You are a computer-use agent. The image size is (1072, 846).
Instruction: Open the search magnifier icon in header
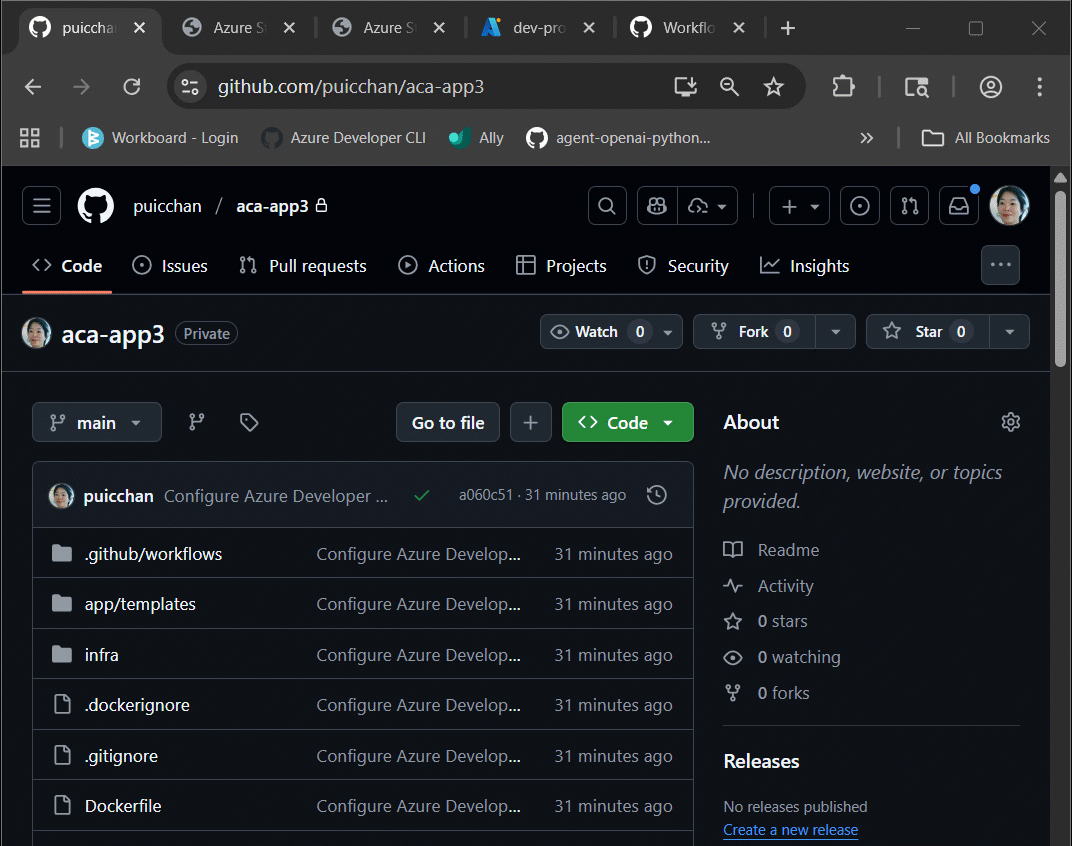pyautogui.click(x=606, y=205)
